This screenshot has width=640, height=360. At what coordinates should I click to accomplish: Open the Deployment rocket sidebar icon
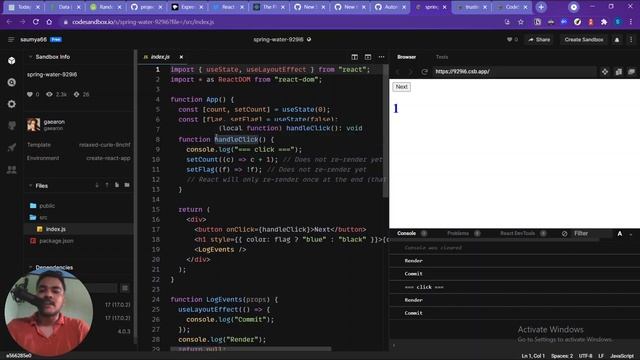pos(11,147)
